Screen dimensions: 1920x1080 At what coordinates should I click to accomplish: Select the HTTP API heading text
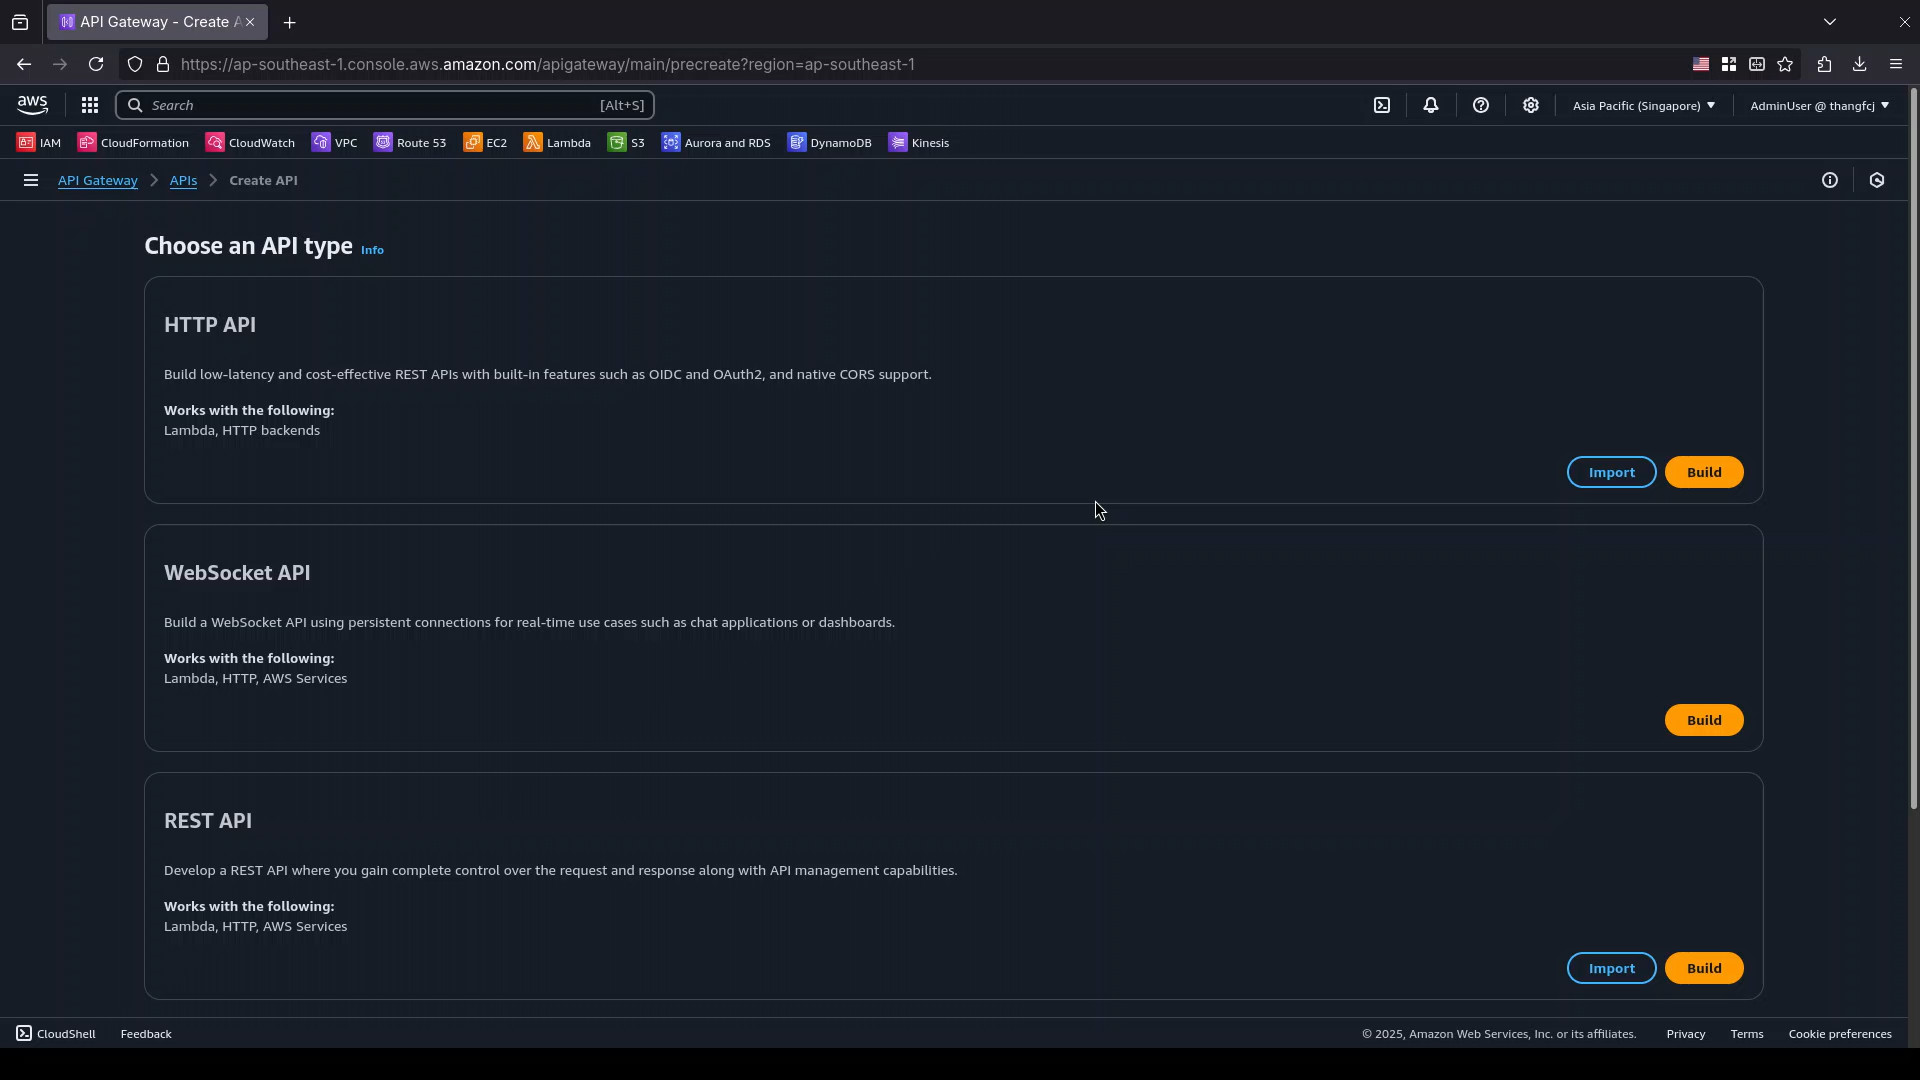point(210,325)
